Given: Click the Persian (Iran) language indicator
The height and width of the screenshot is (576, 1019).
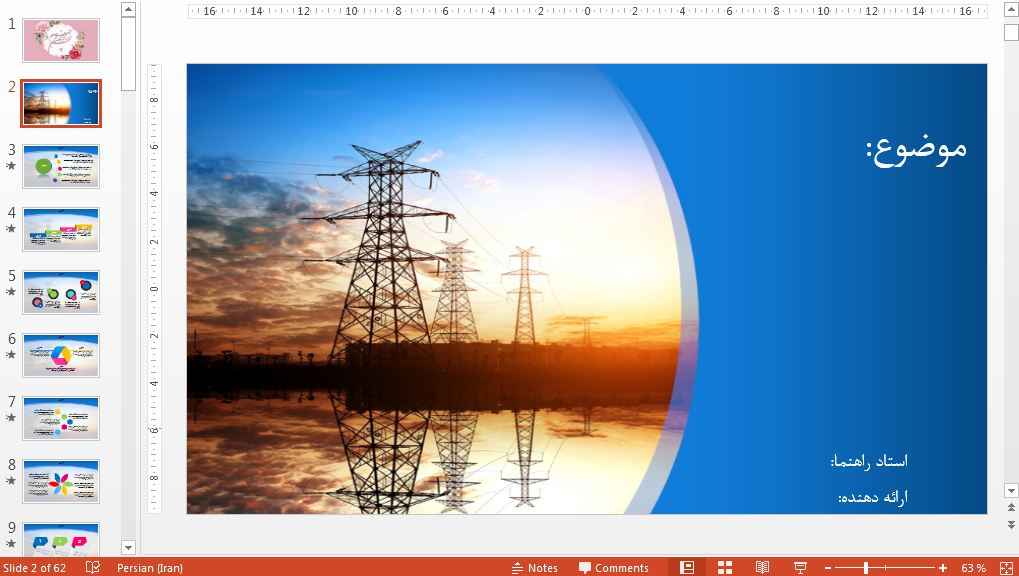Looking at the screenshot, I should (150, 568).
